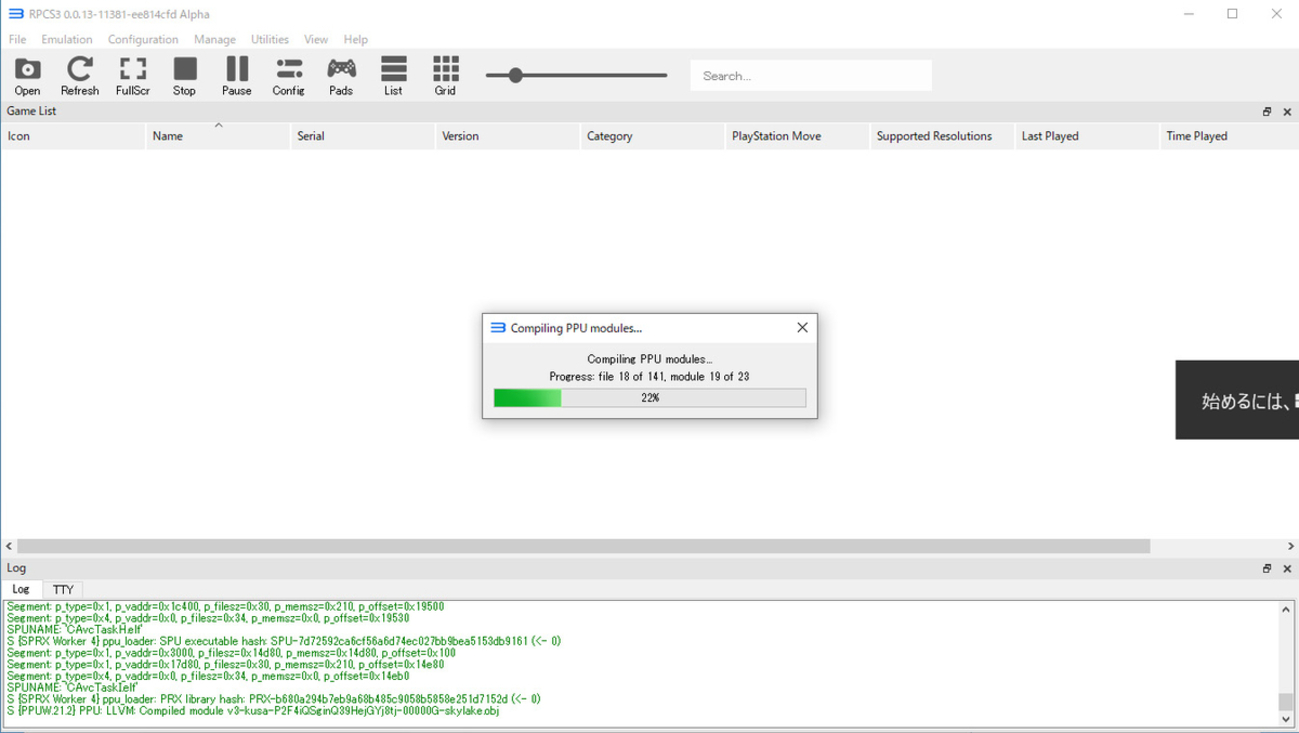Float the Game List panel
Image resolution: width=1299 pixels, height=733 pixels.
click(x=1267, y=112)
